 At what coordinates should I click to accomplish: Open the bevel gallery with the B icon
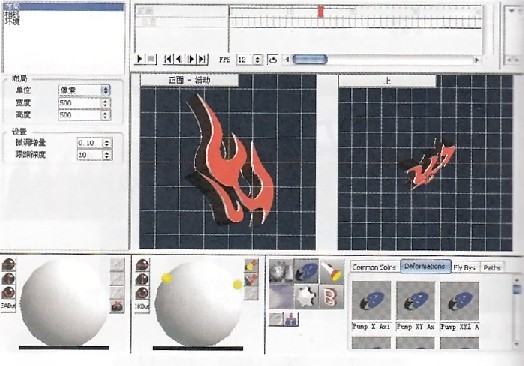332,297
